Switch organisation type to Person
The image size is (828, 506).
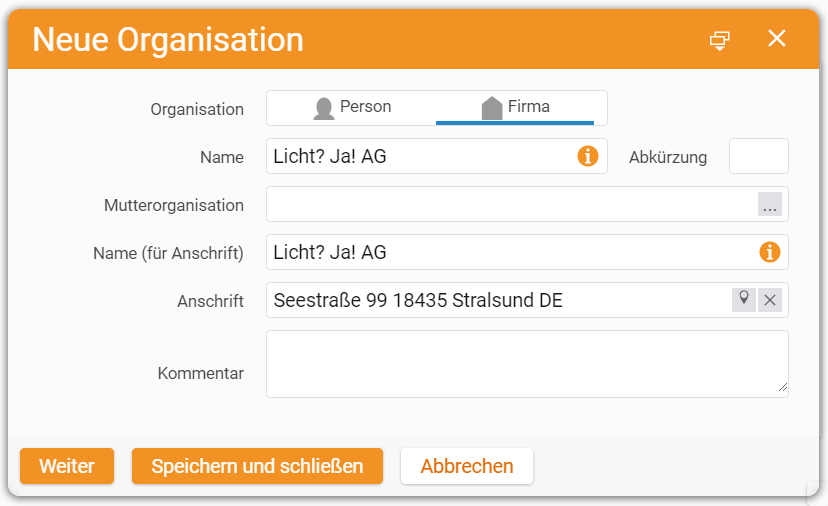tap(352, 108)
